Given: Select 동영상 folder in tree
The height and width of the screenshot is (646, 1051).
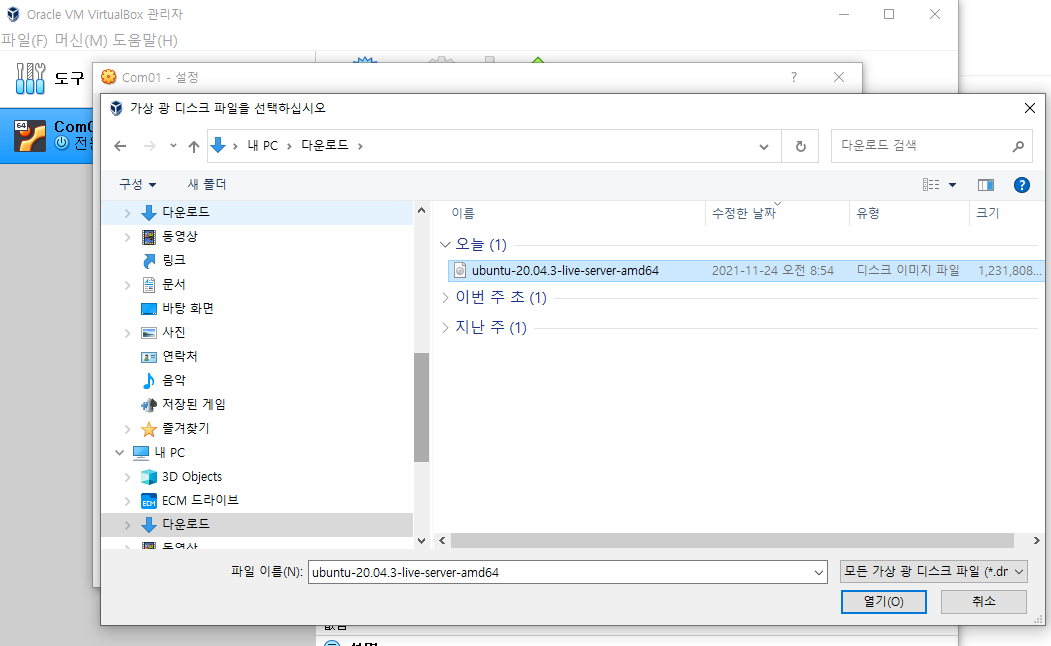Looking at the screenshot, I should 180,237.
